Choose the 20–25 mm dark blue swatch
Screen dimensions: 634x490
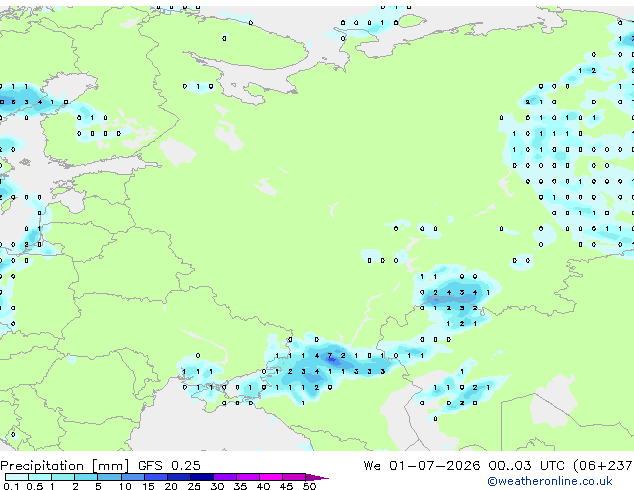point(178,477)
